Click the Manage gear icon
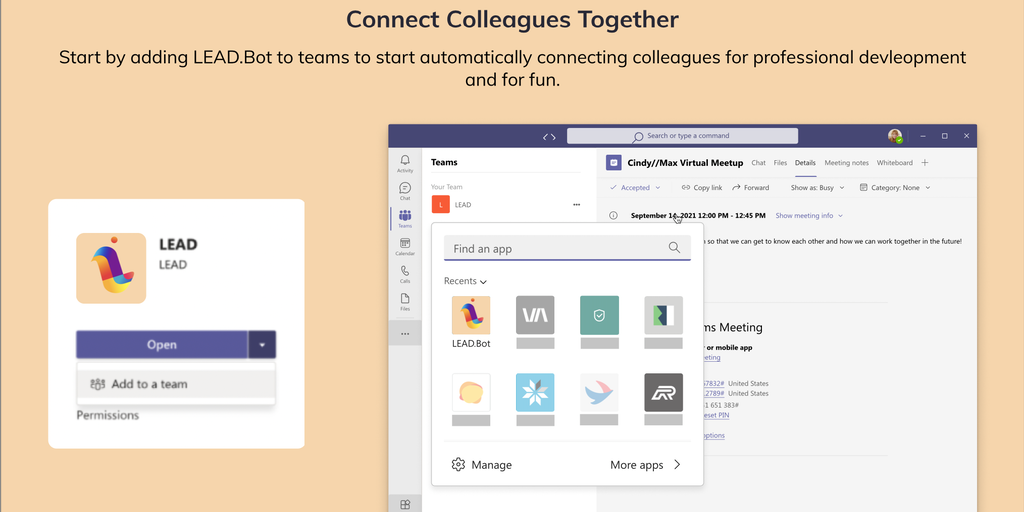This screenshot has width=1024, height=512. click(459, 465)
